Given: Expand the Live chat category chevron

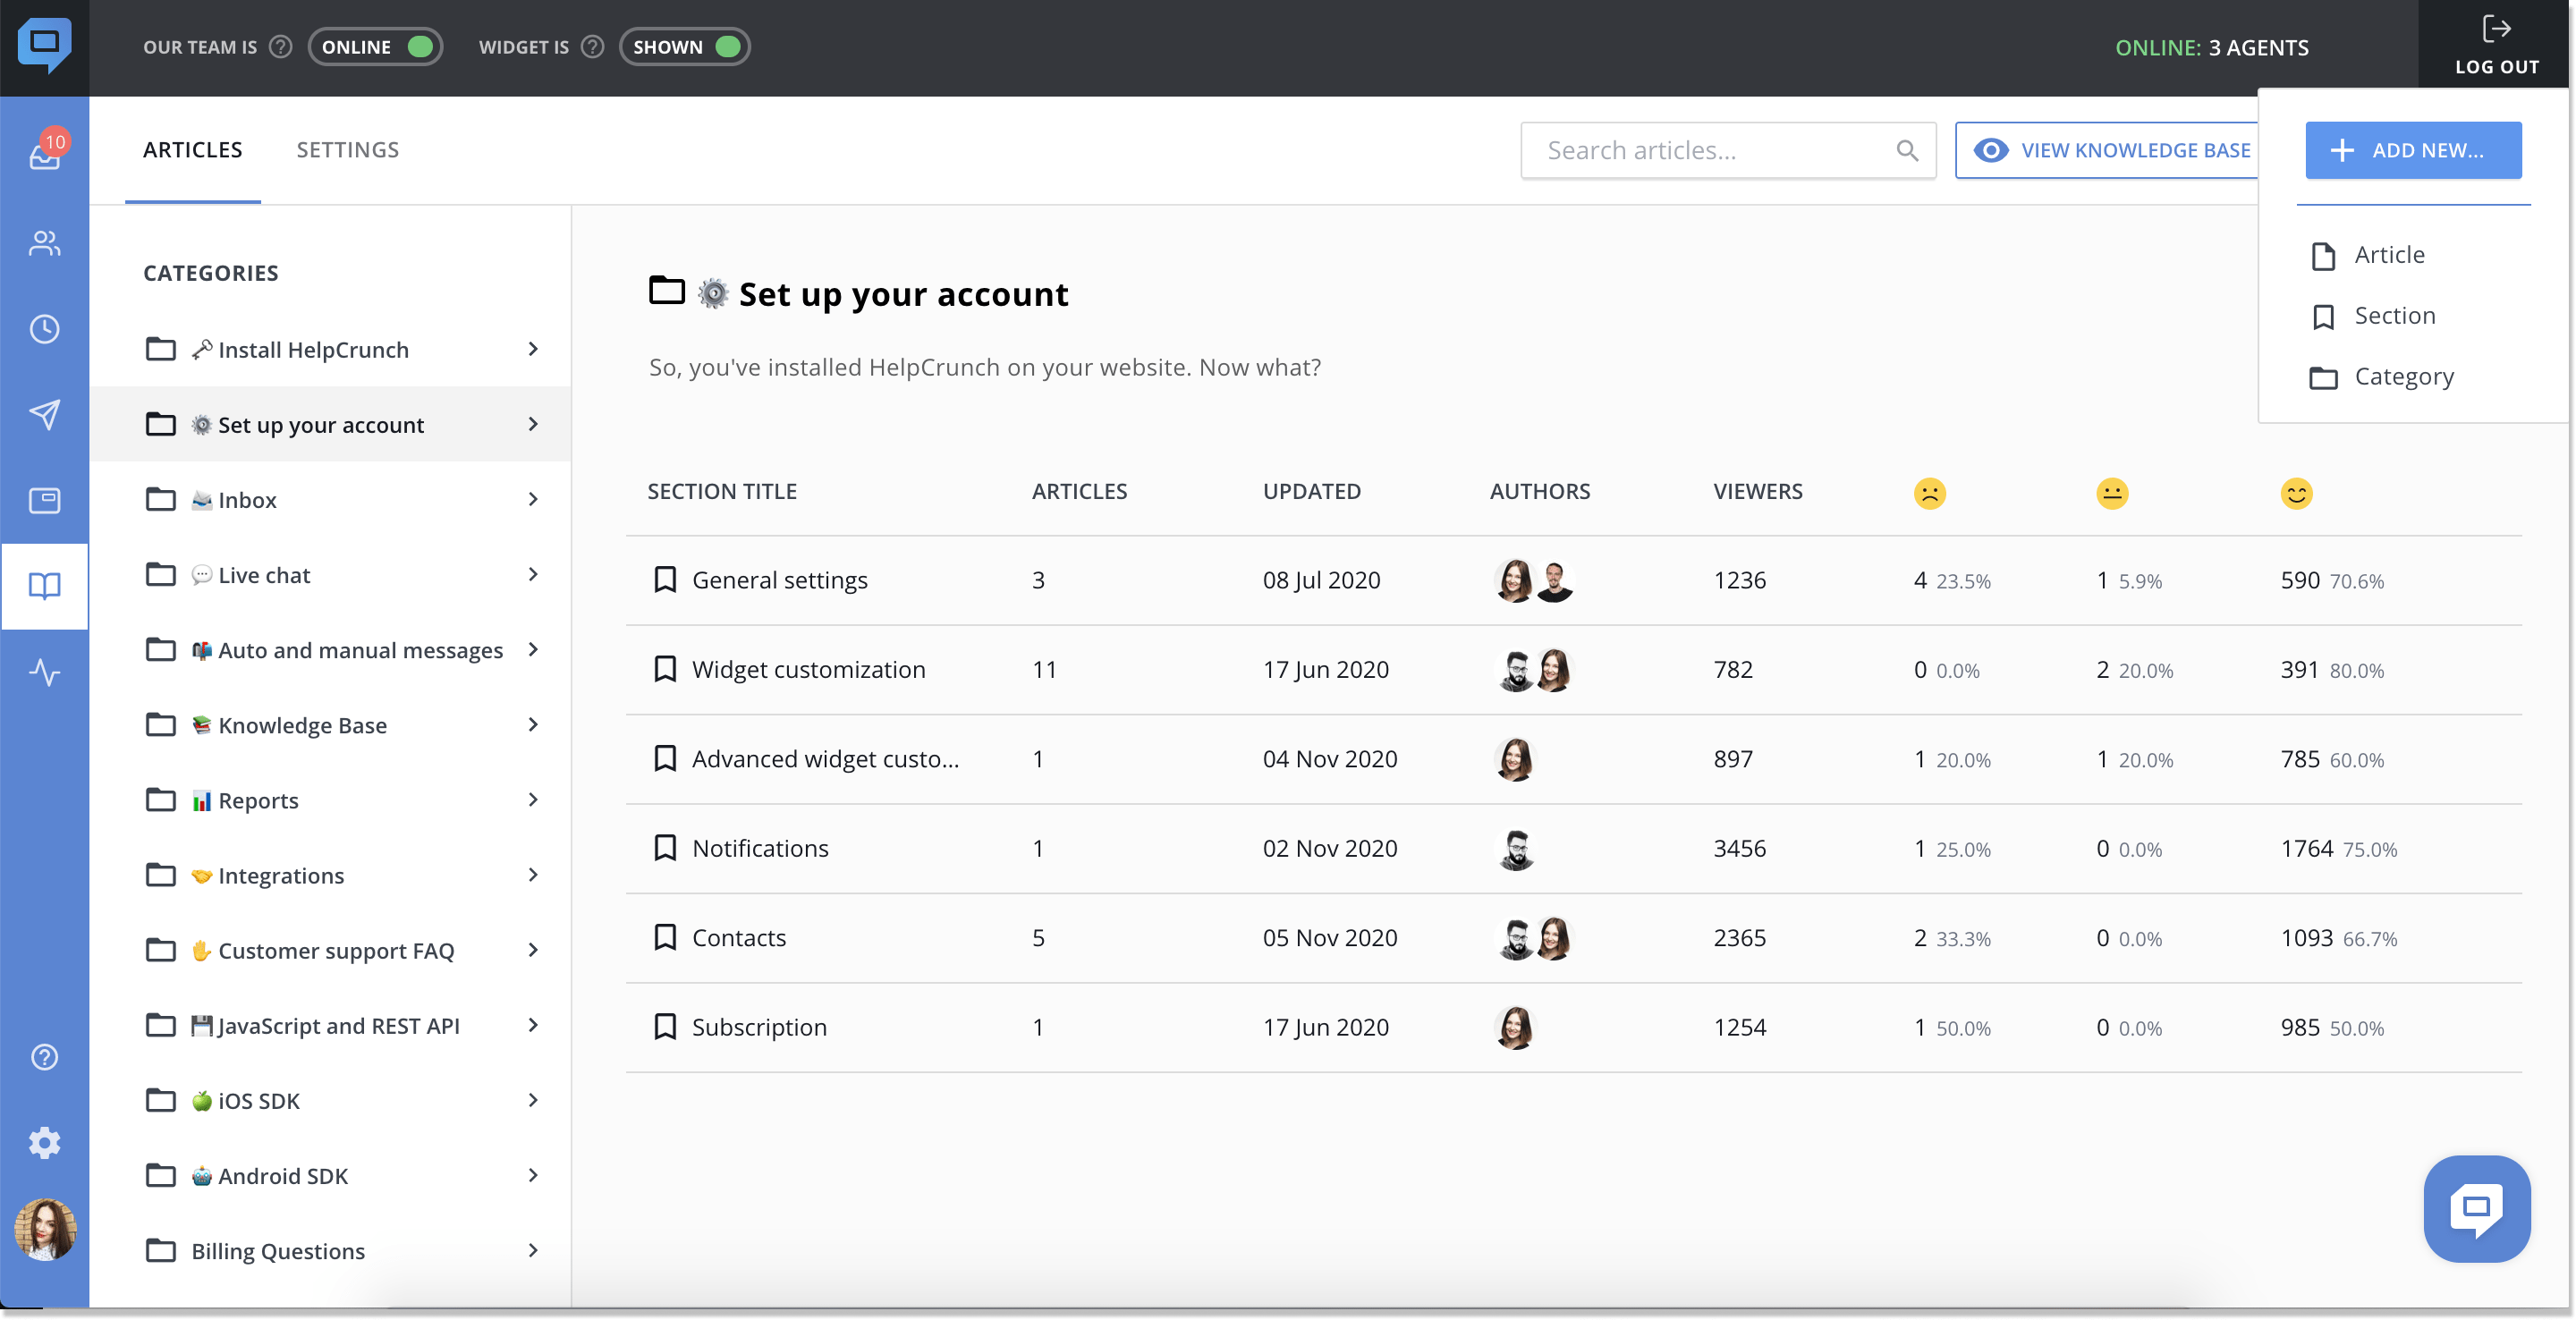Looking at the screenshot, I should click(x=533, y=574).
